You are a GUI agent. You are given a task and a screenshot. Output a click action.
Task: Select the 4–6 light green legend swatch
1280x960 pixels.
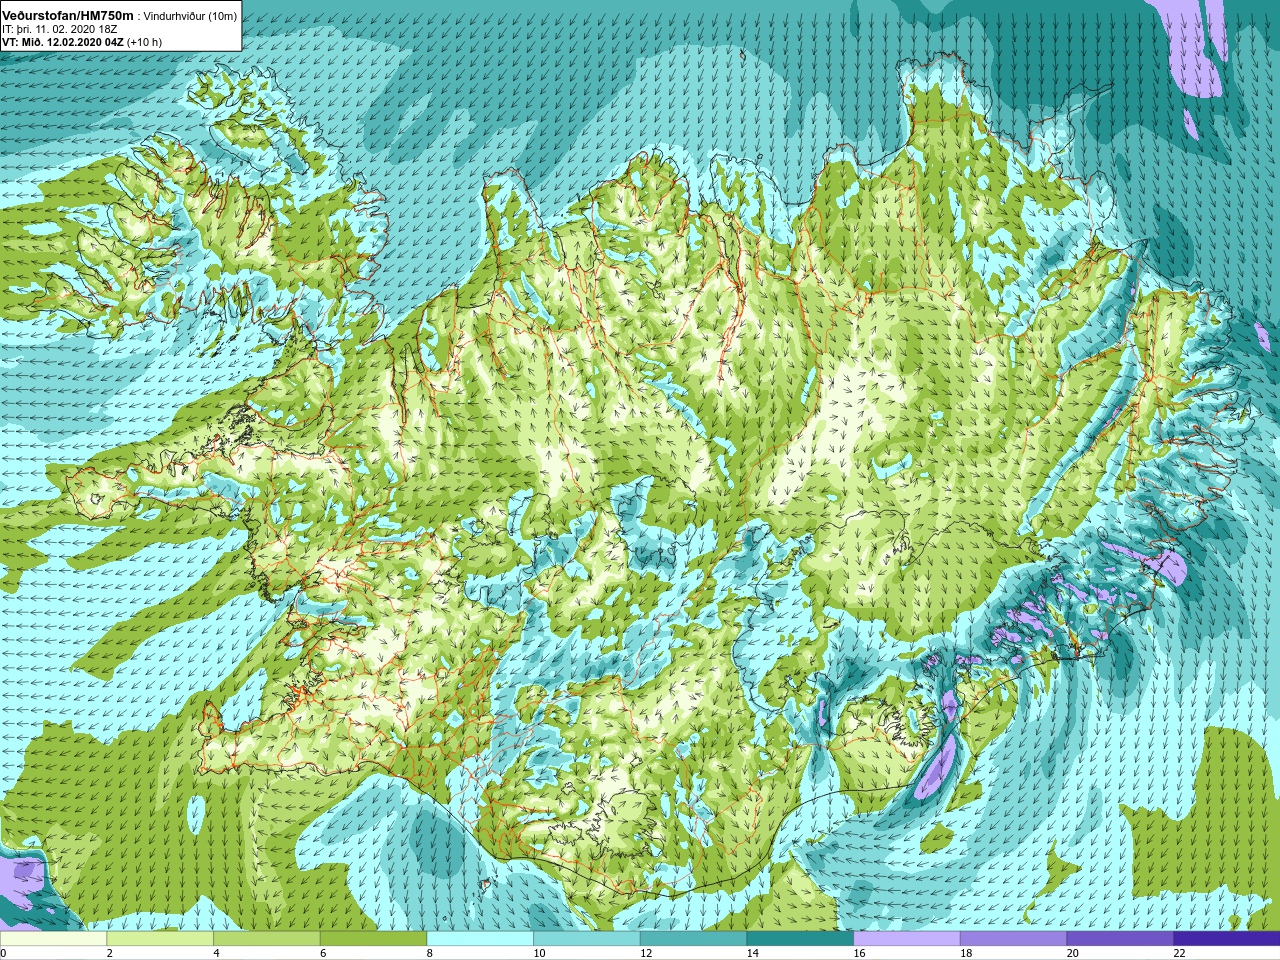(x=267, y=939)
